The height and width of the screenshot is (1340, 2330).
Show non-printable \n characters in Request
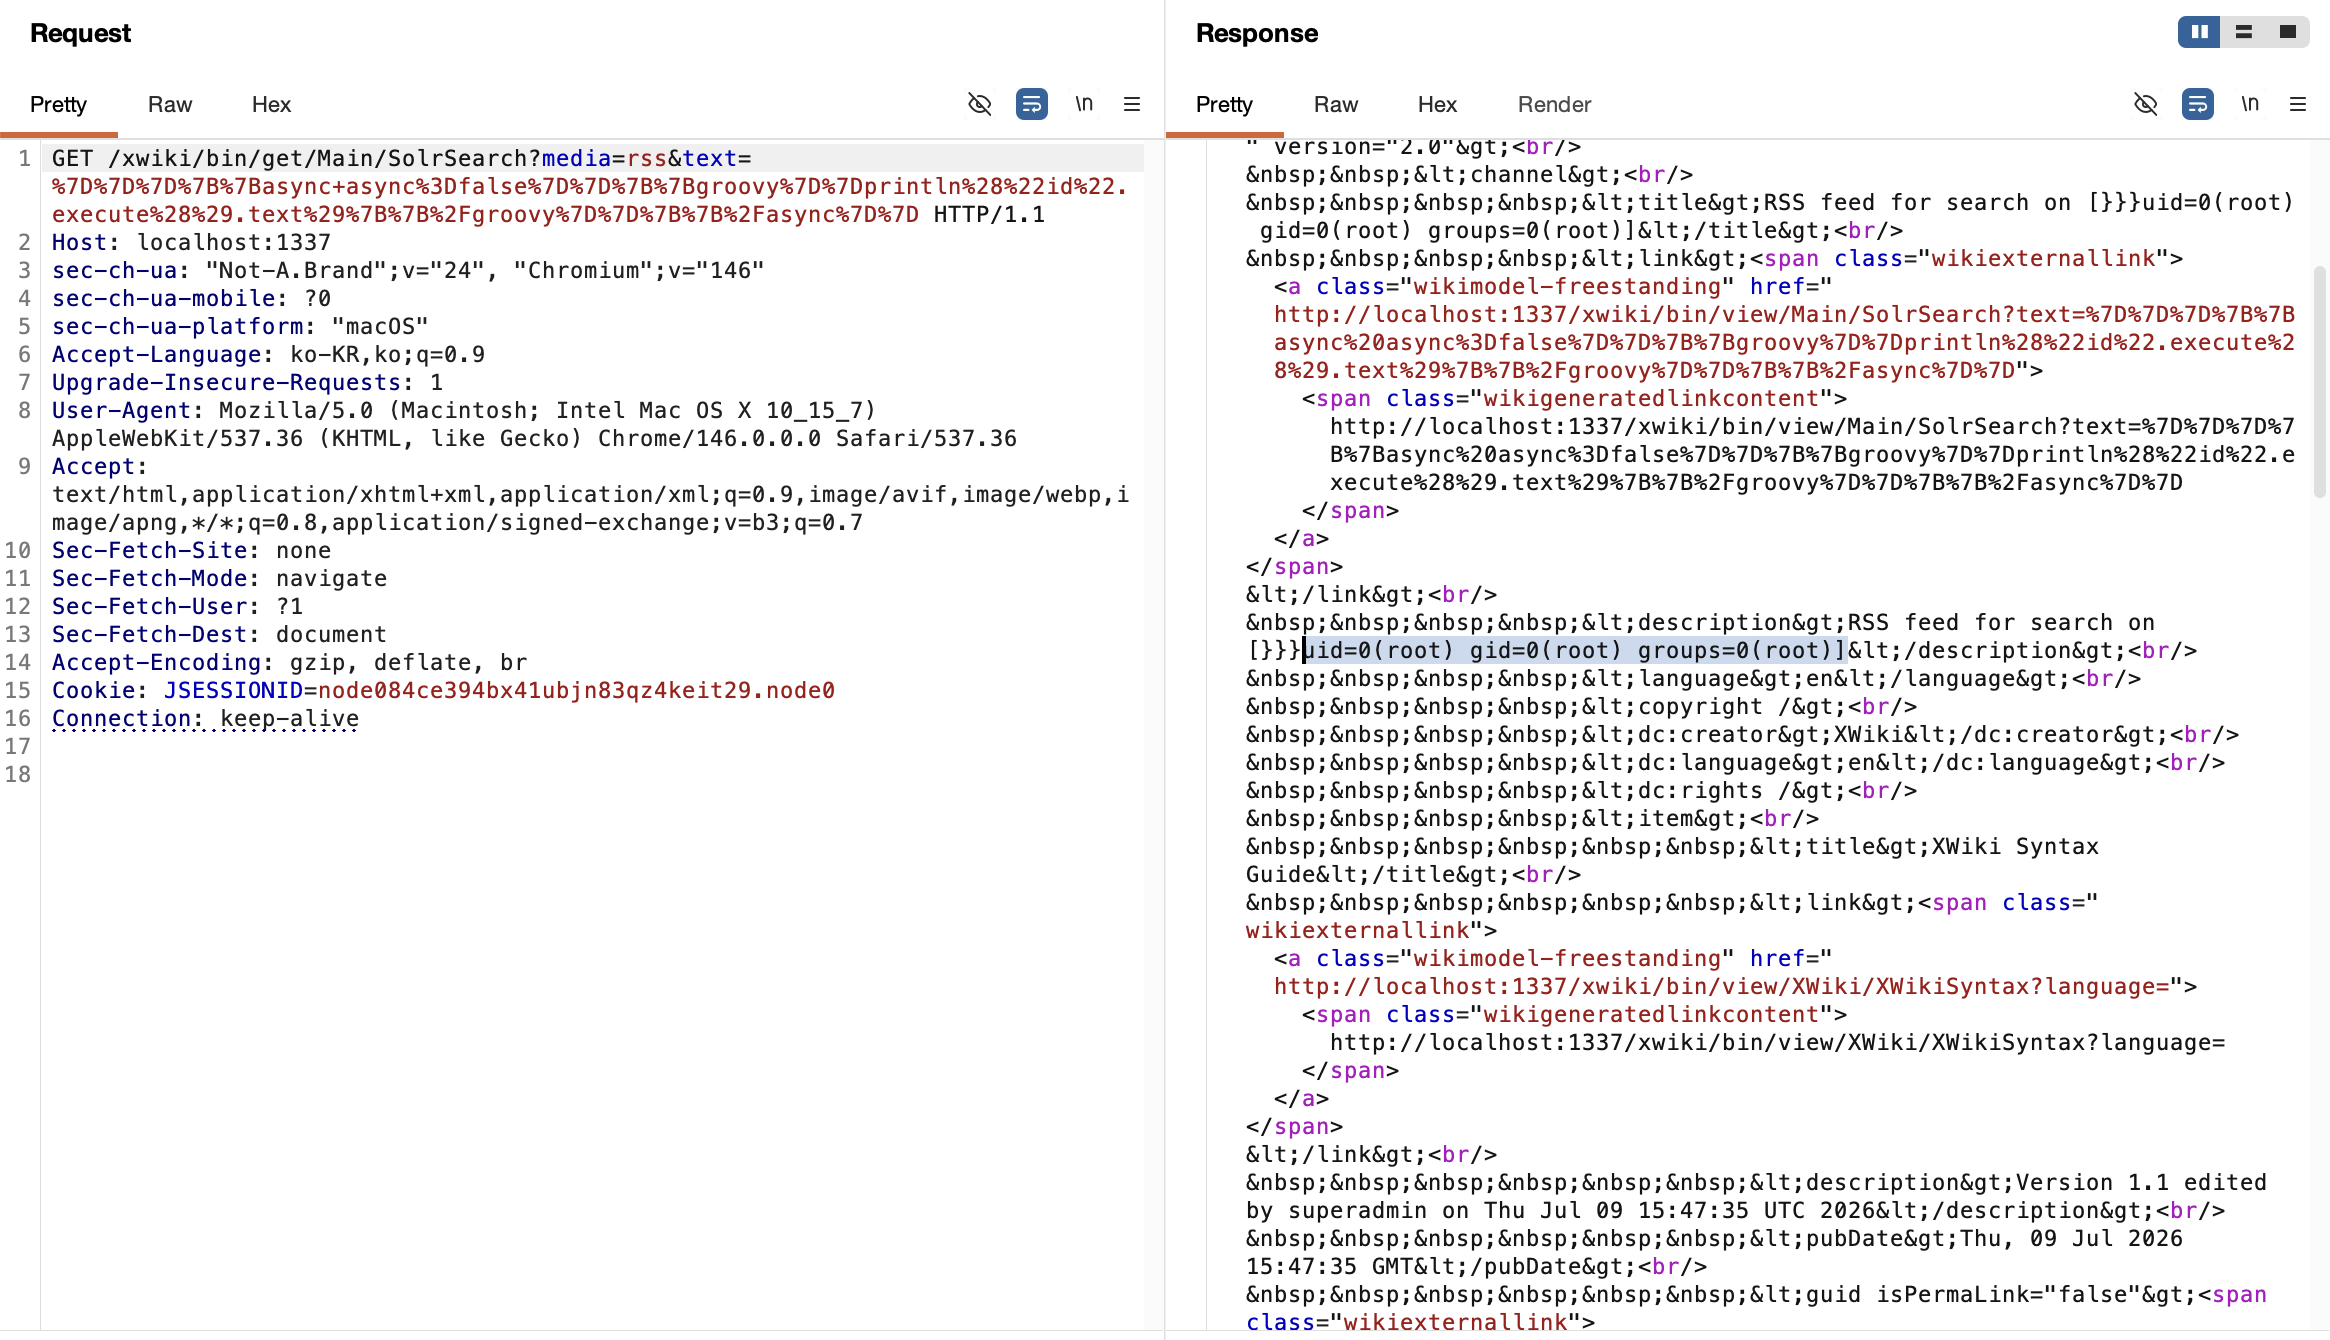(1084, 104)
